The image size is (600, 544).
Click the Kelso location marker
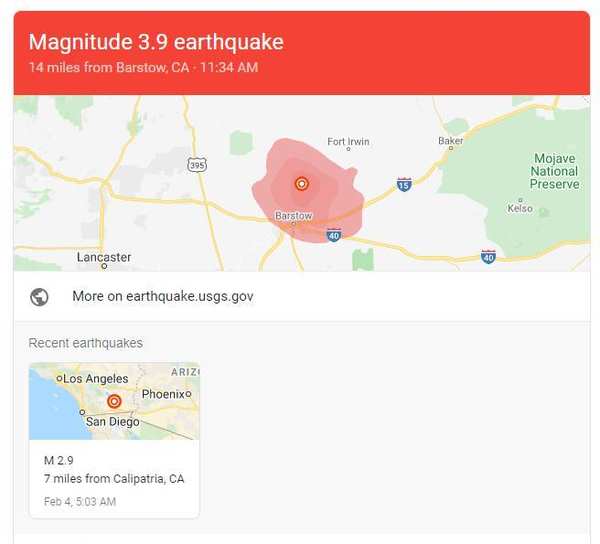[x=520, y=200]
